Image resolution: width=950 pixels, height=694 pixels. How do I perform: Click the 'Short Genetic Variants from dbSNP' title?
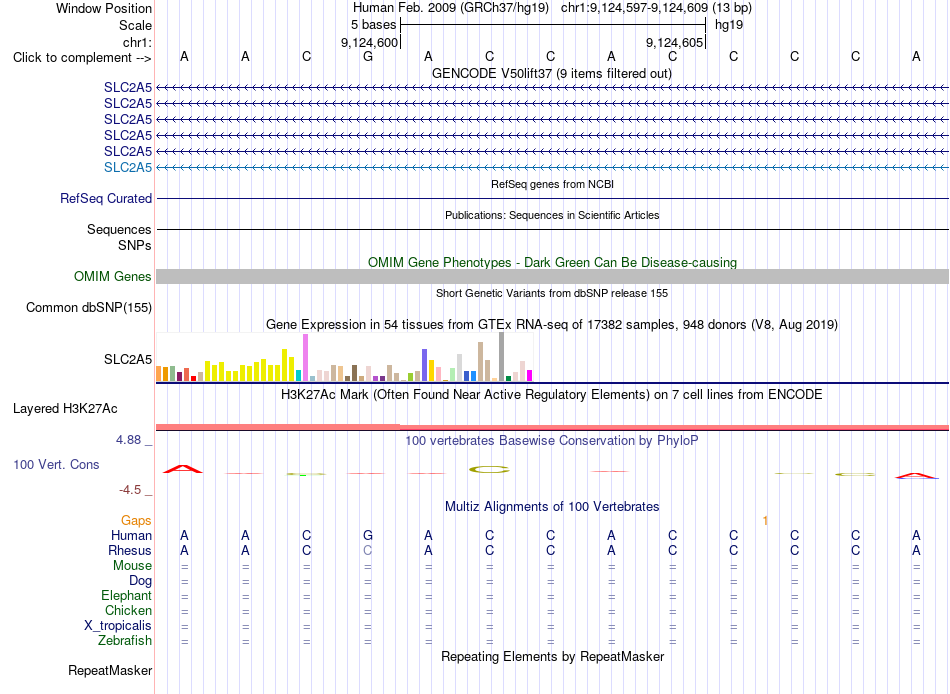click(552, 293)
